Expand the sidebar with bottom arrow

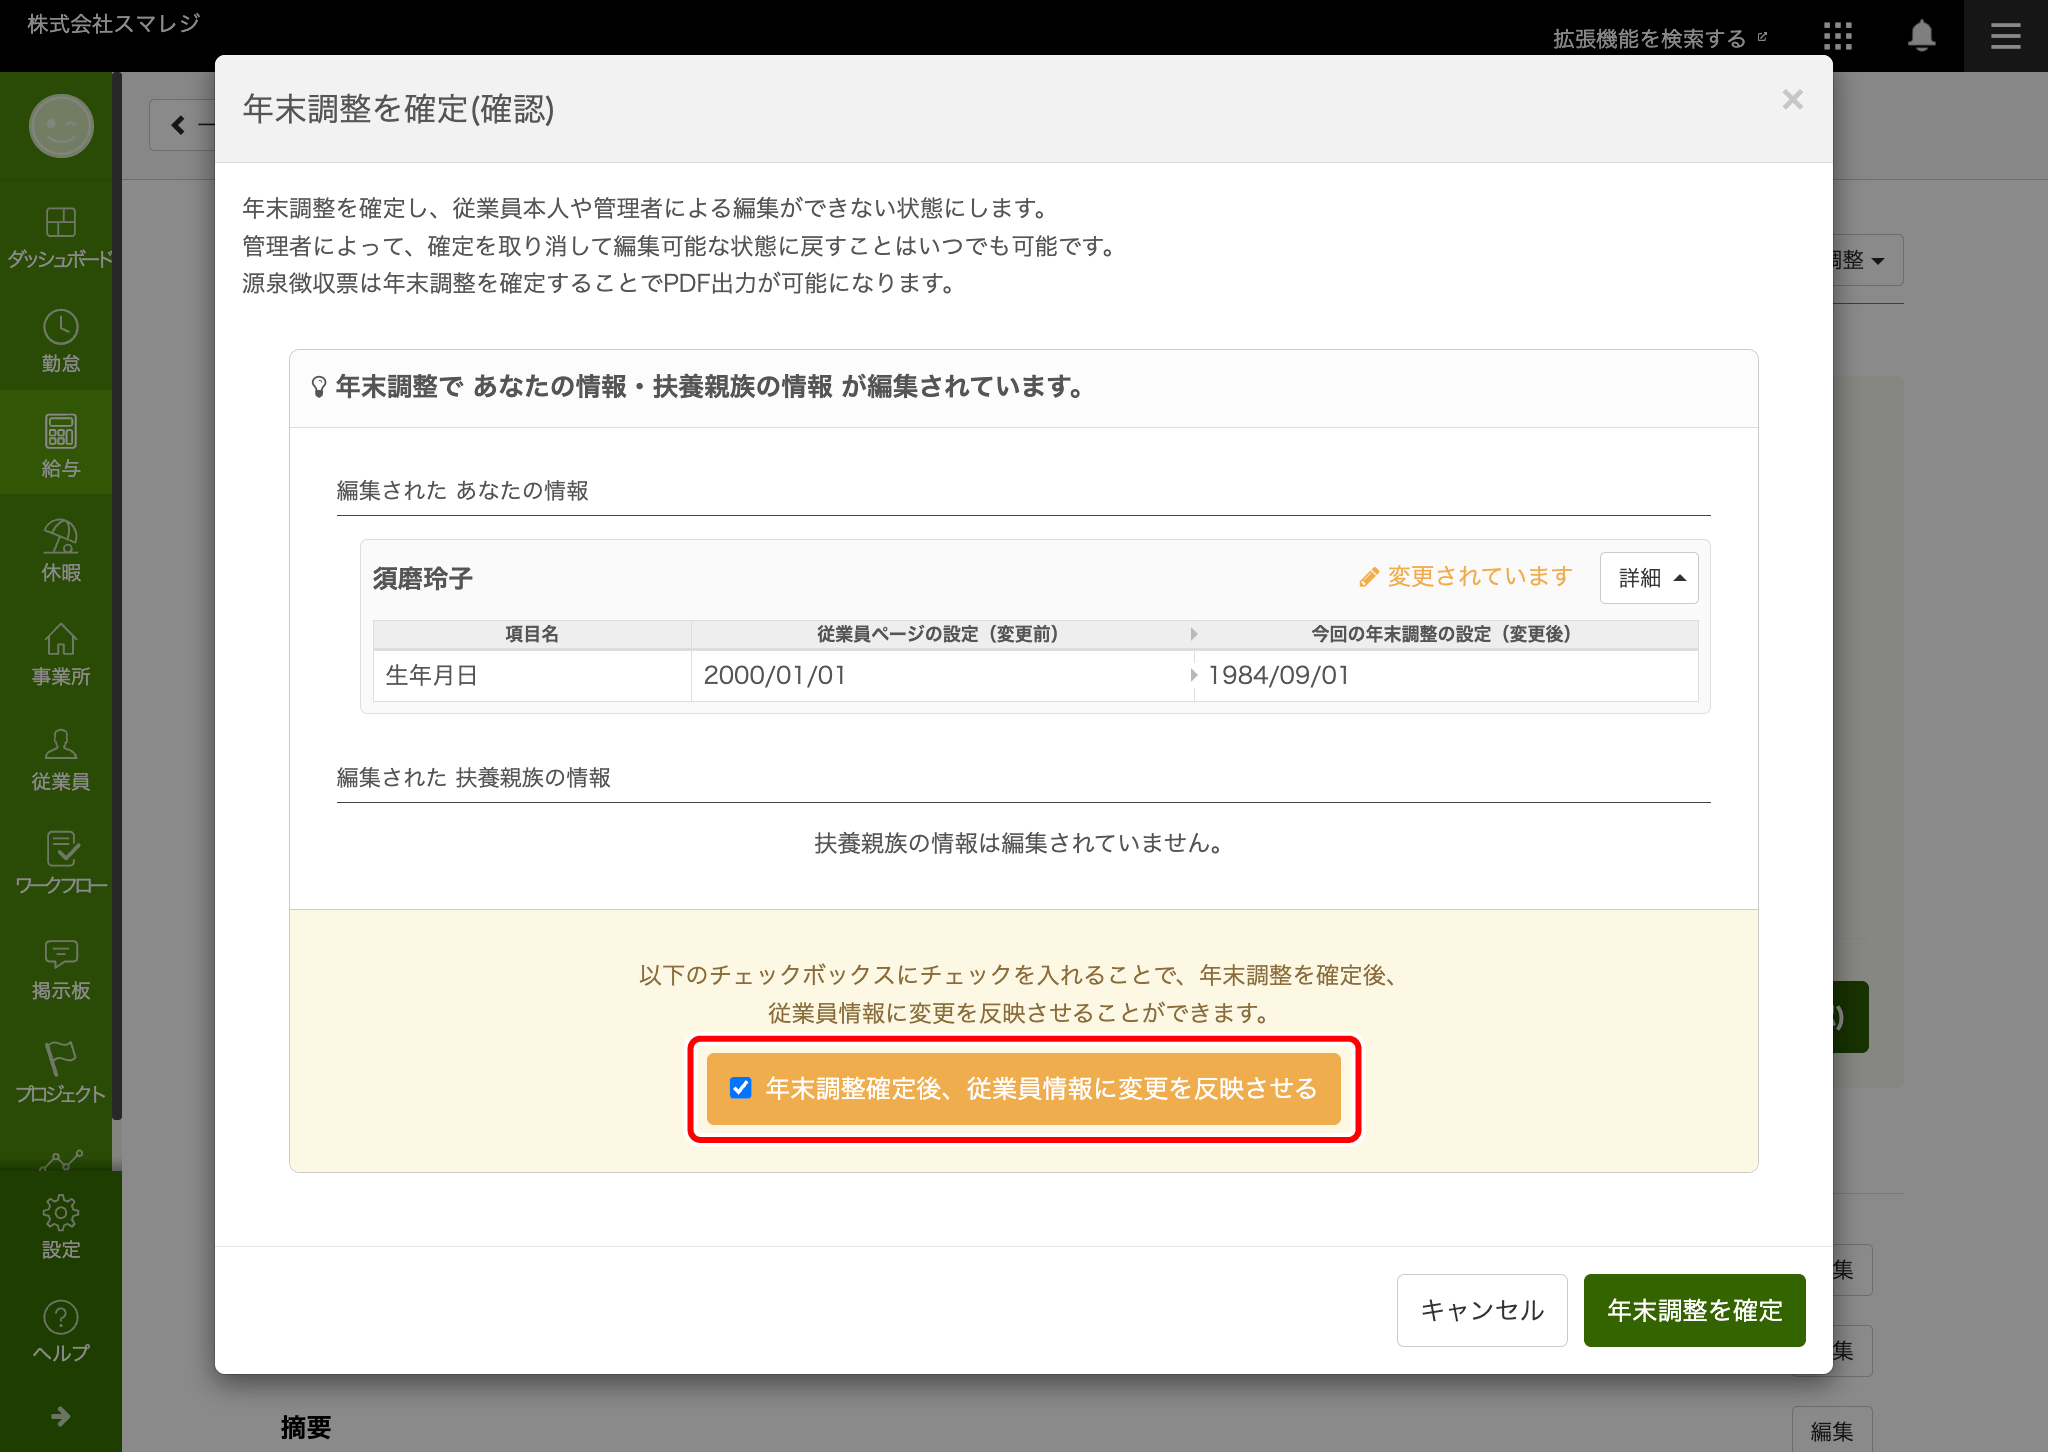point(60,1416)
